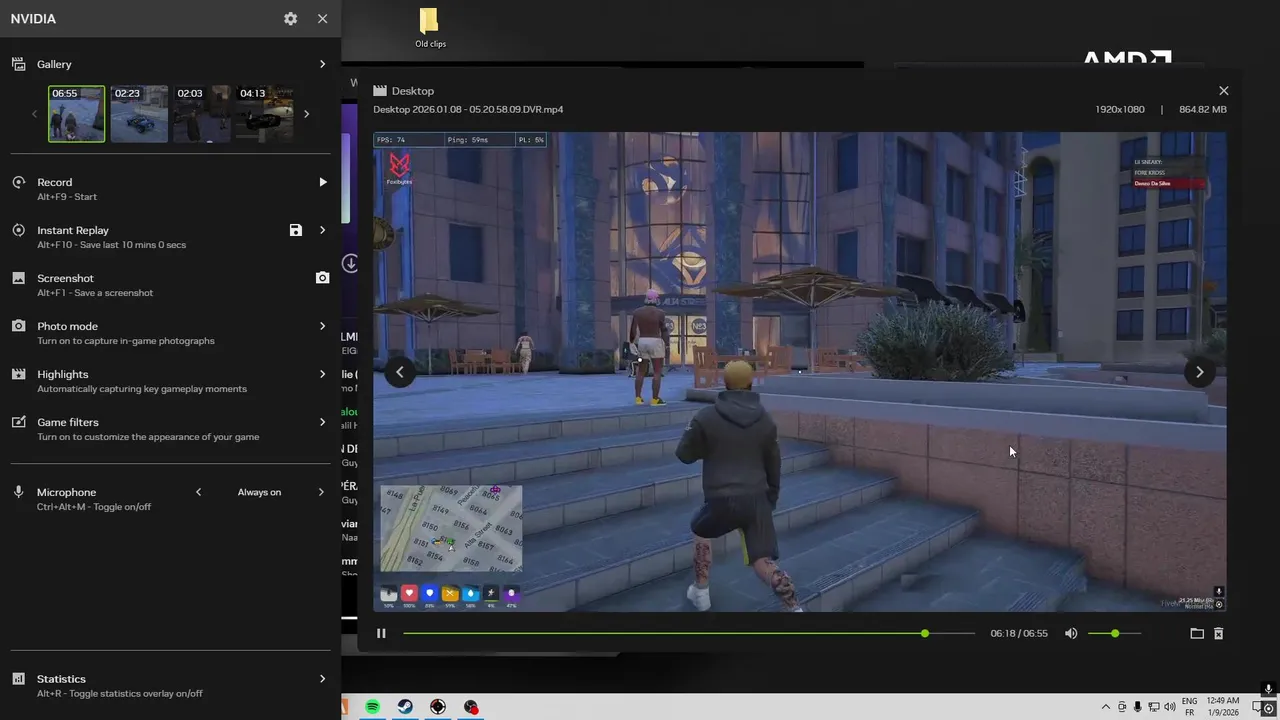1280x720 pixels.
Task: Click the Gallery clapperboard icon
Action: point(18,64)
